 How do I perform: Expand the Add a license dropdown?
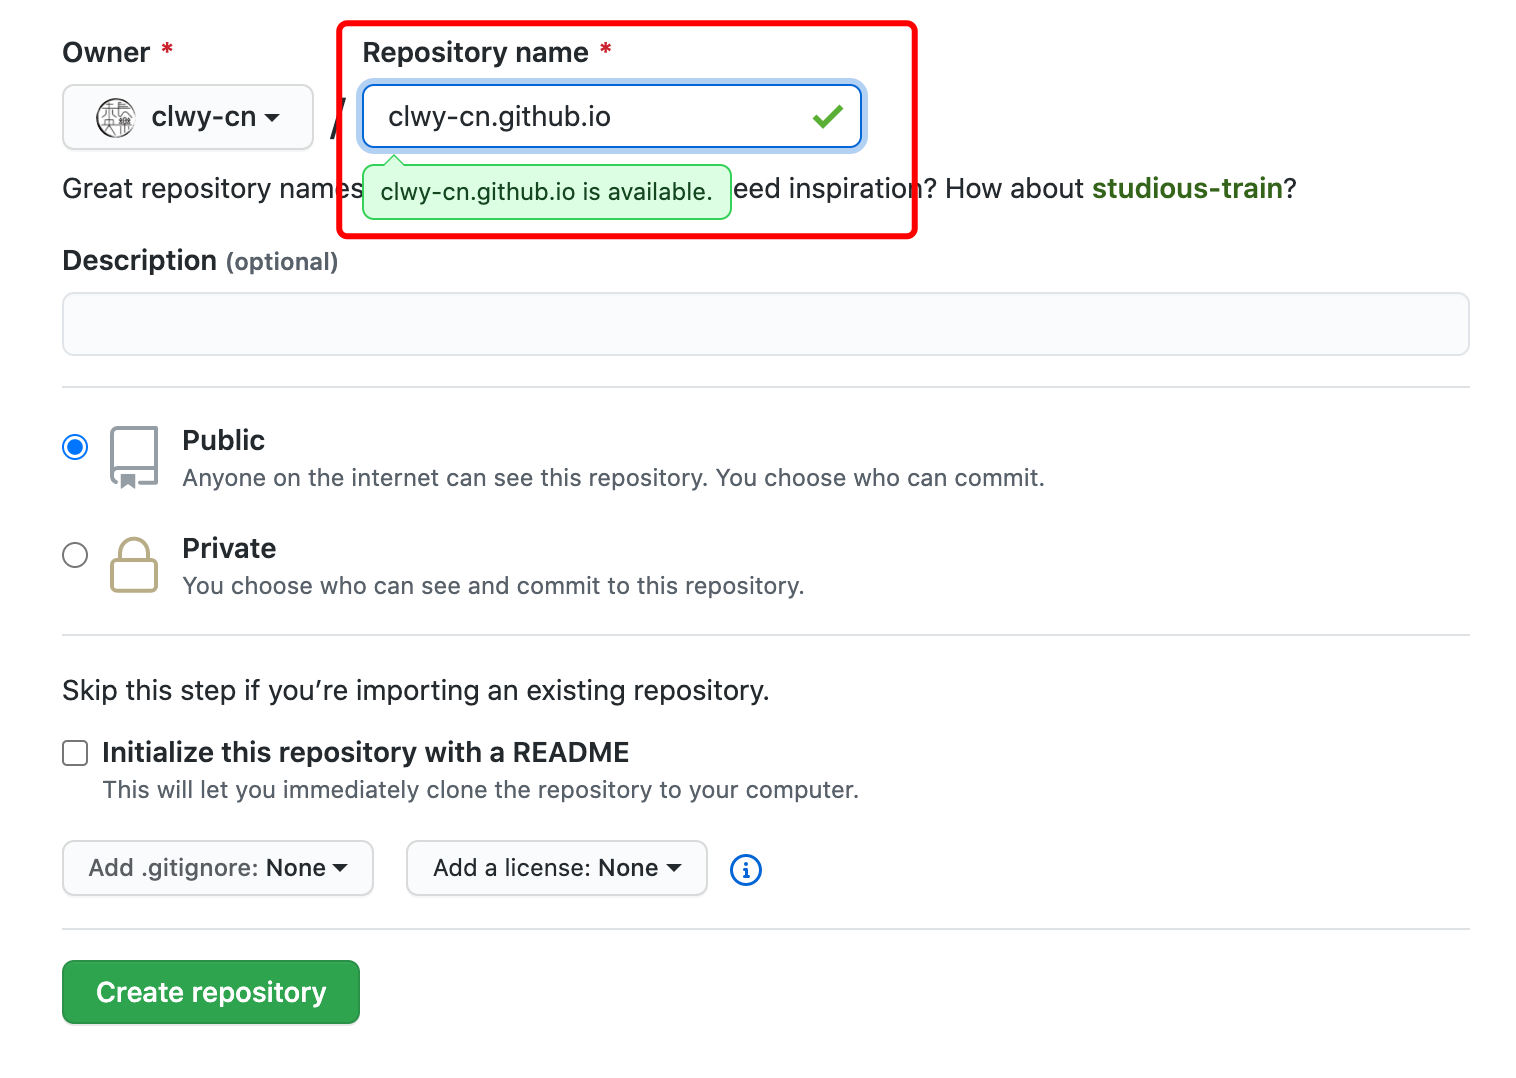pyautogui.click(x=557, y=868)
